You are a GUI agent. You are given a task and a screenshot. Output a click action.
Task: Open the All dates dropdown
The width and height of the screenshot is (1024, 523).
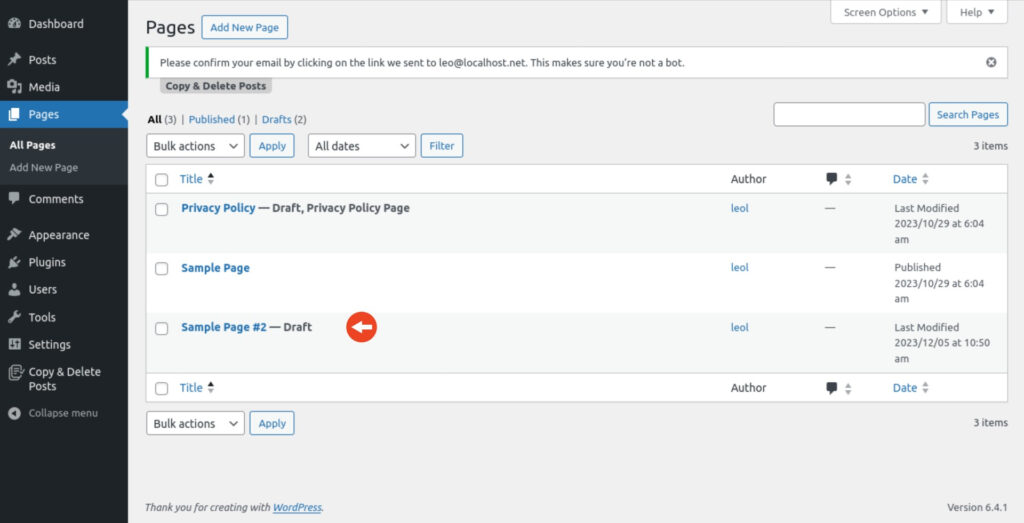coord(362,146)
